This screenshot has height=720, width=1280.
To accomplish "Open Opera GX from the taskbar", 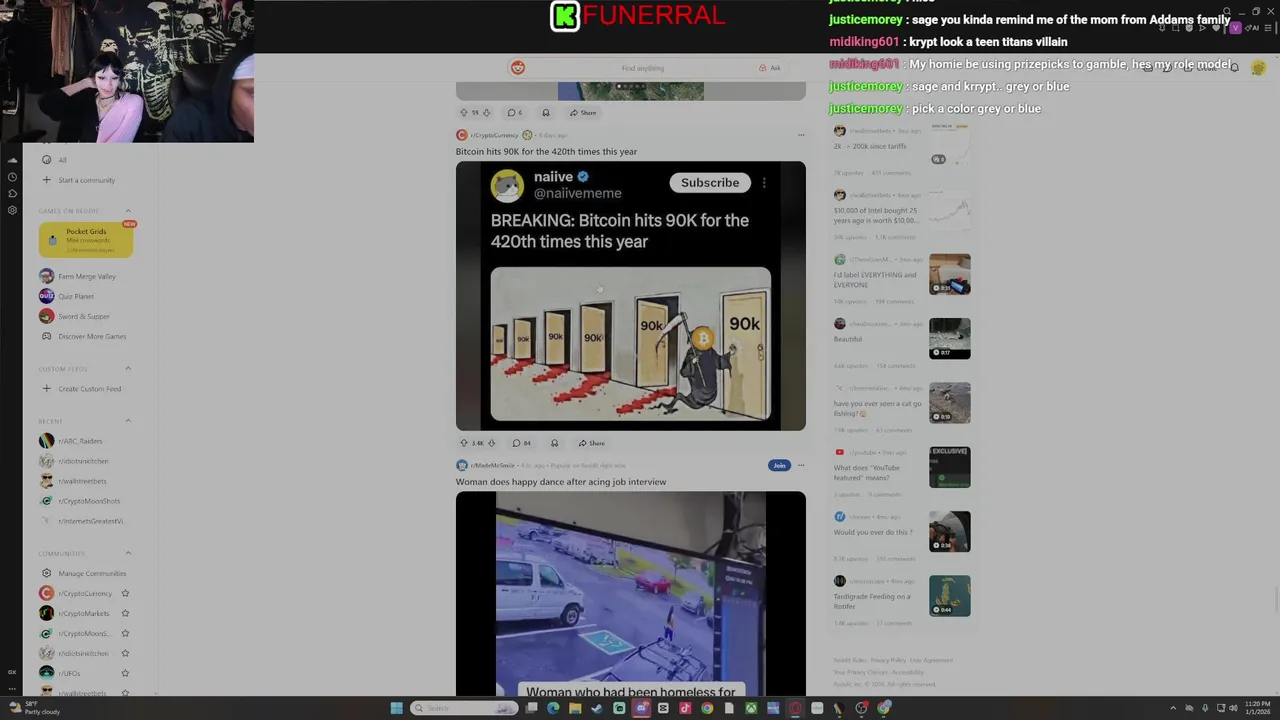I will pyautogui.click(x=795, y=708).
